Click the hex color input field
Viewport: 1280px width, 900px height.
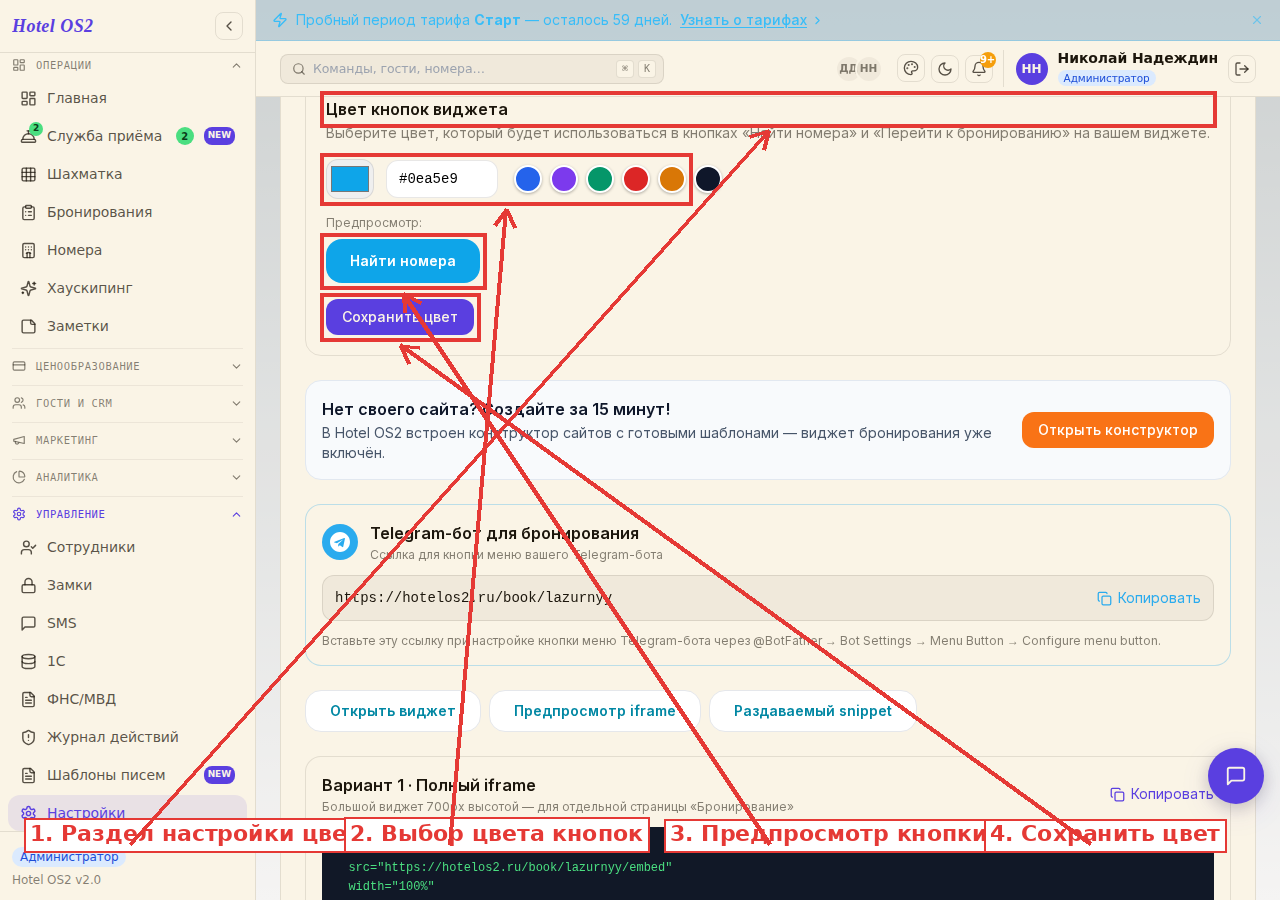click(x=442, y=179)
